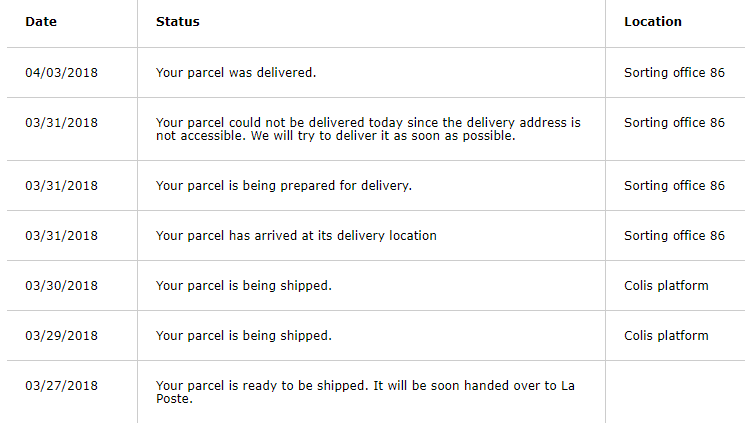Viewport: 745px width, 429px height.
Task: Click Sorting office 86 in the prepared-for-delivery row
Action: click(x=674, y=186)
